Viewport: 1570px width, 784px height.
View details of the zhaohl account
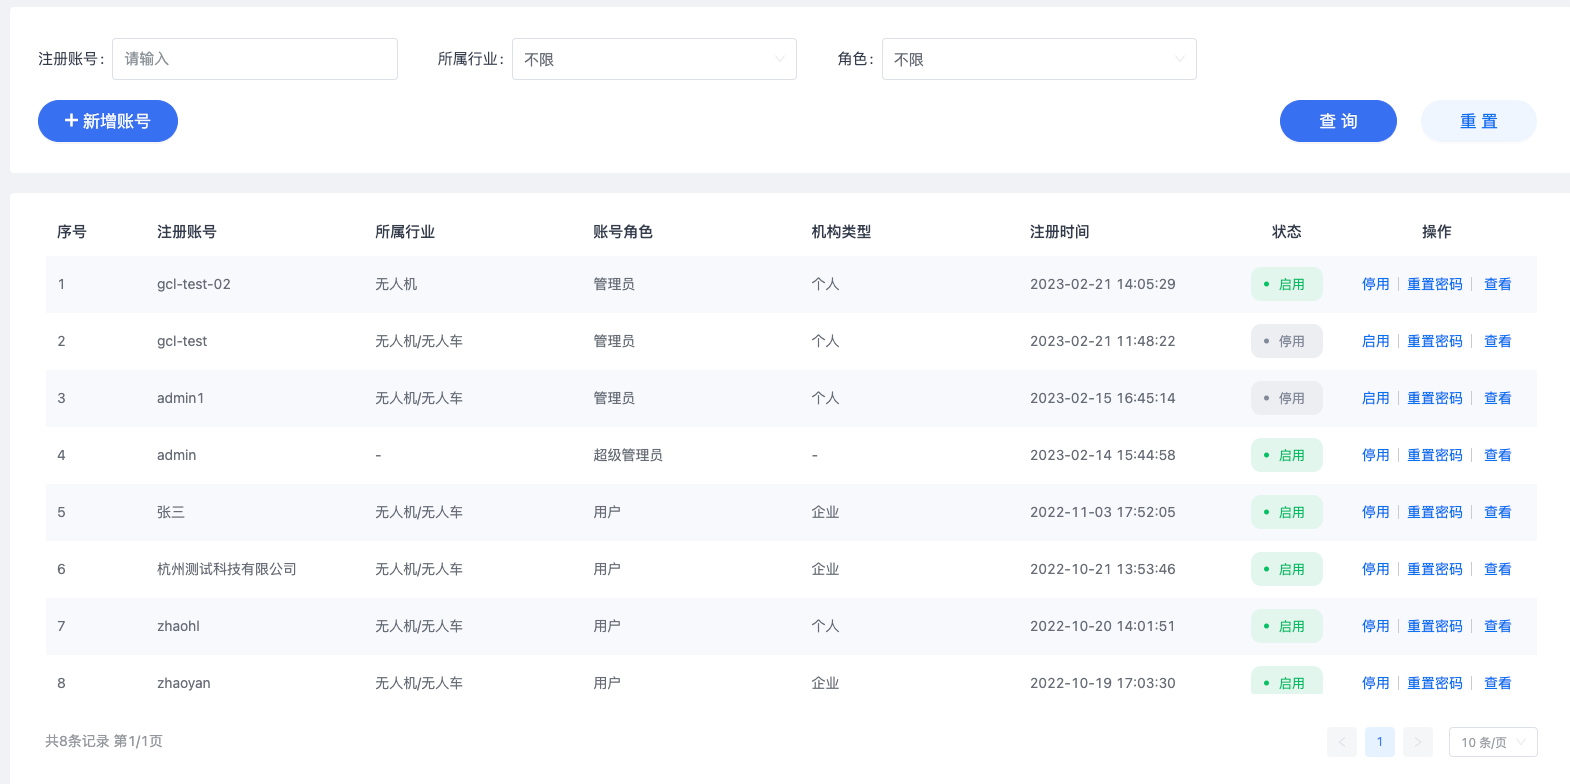point(1497,626)
